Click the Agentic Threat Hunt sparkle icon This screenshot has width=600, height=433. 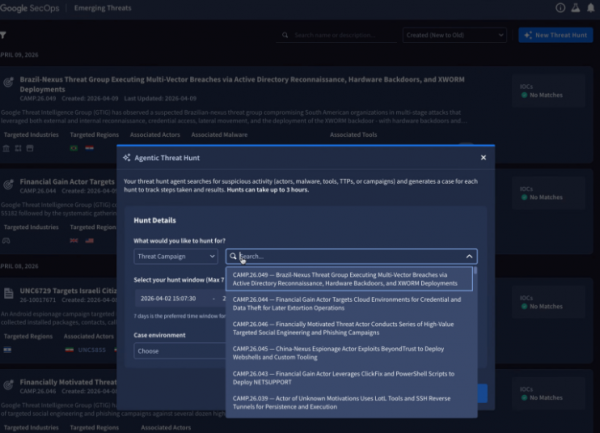126,157
